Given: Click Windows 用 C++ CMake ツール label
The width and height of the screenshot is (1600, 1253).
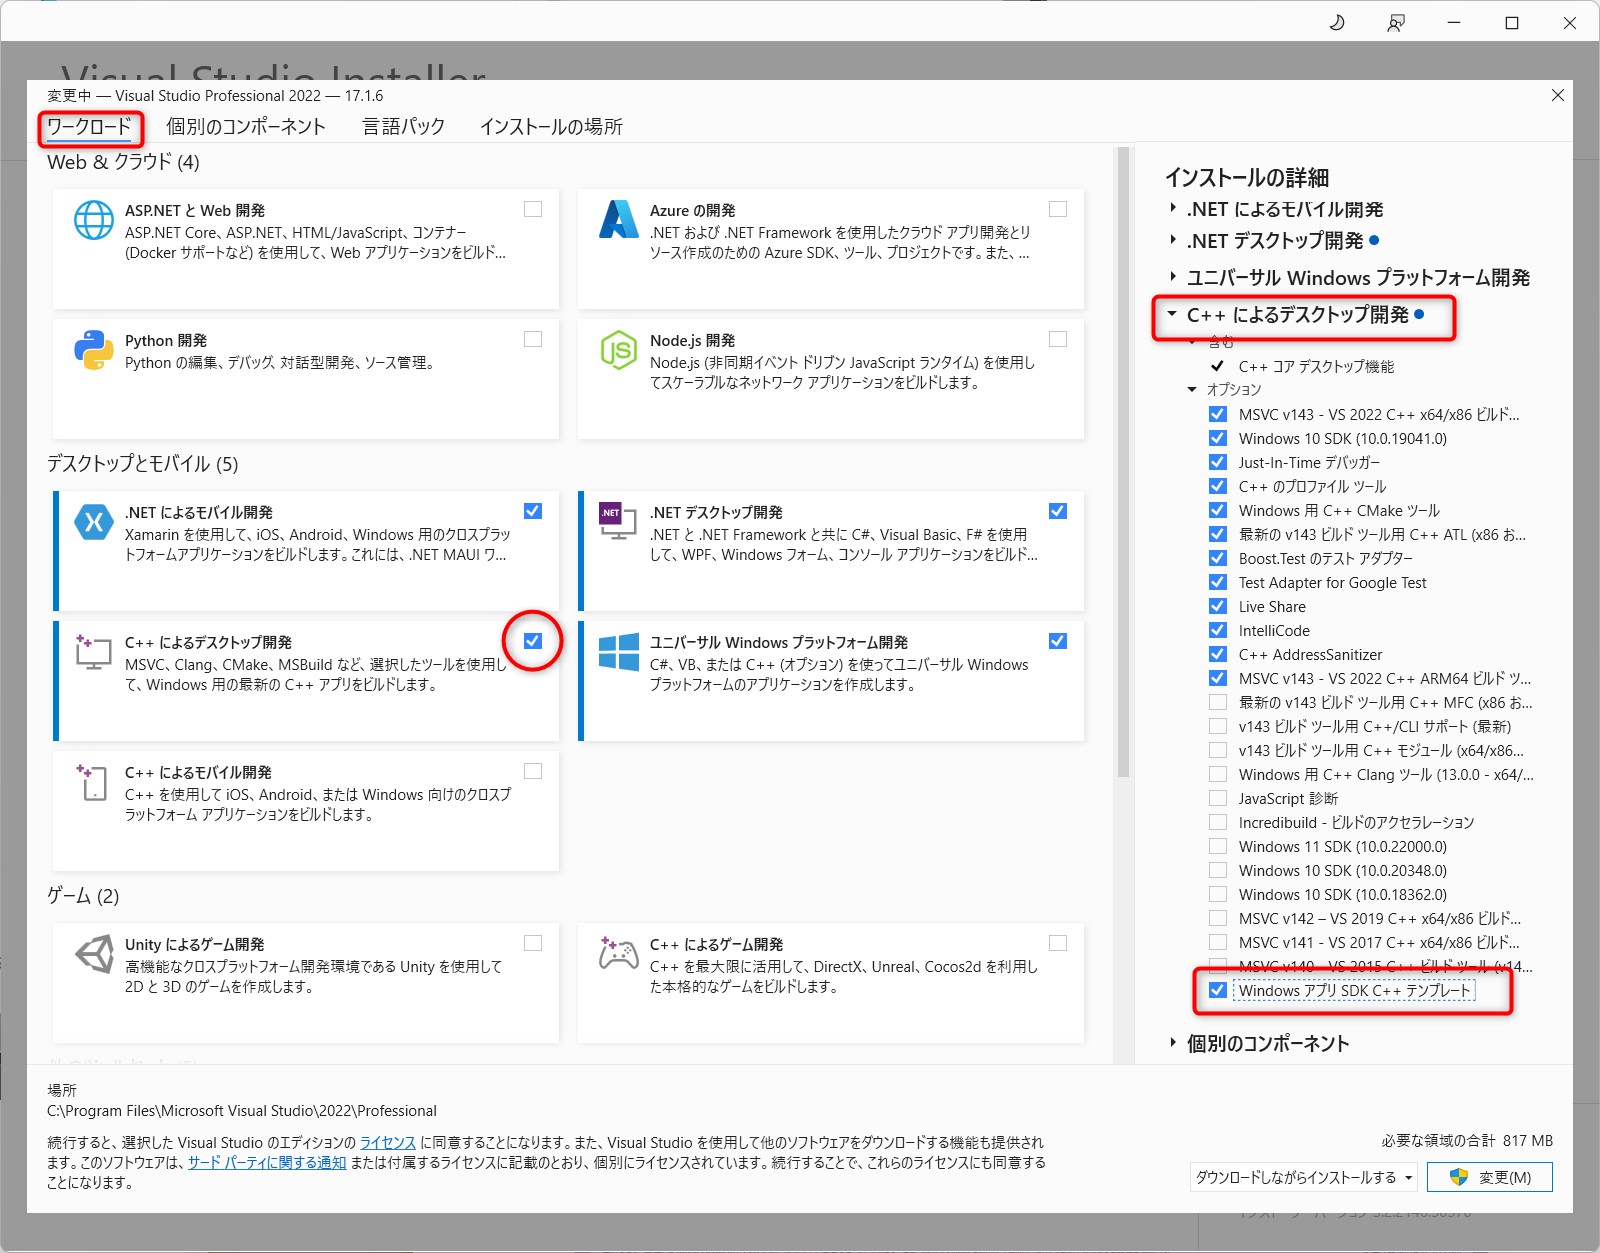Looking at the screenshot, I should (1339, 510).
